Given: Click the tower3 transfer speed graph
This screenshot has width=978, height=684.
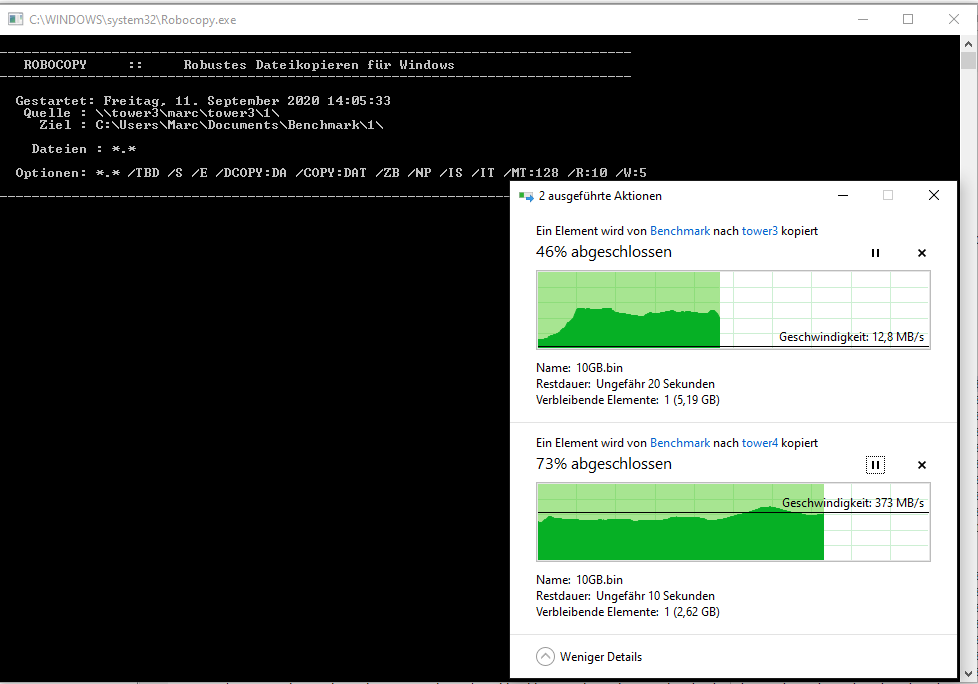Looking at the screenshot, I should tap(734, 310).
